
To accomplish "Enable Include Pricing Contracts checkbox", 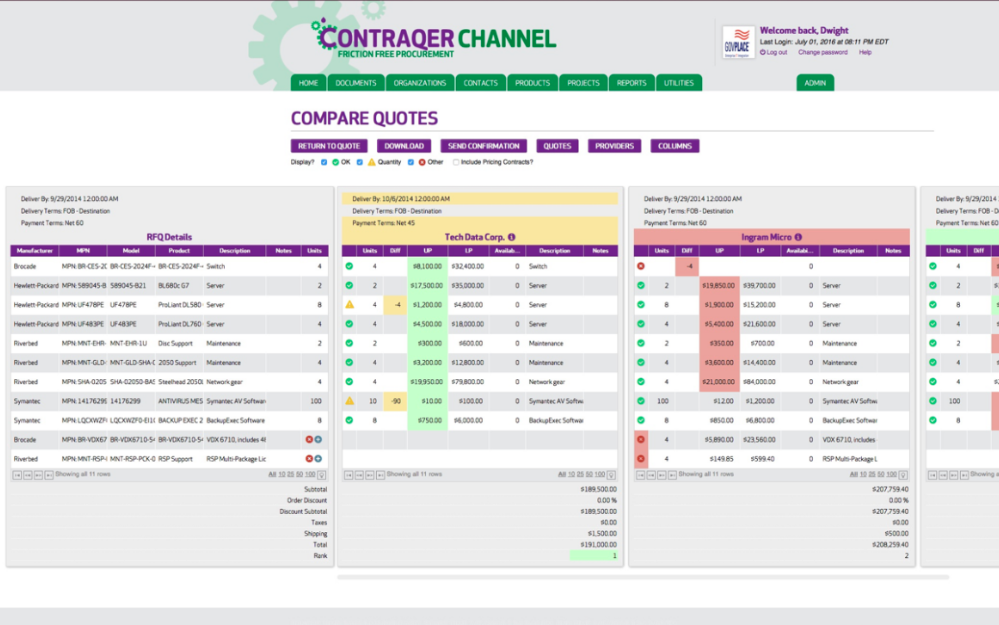I will [456, 162].
